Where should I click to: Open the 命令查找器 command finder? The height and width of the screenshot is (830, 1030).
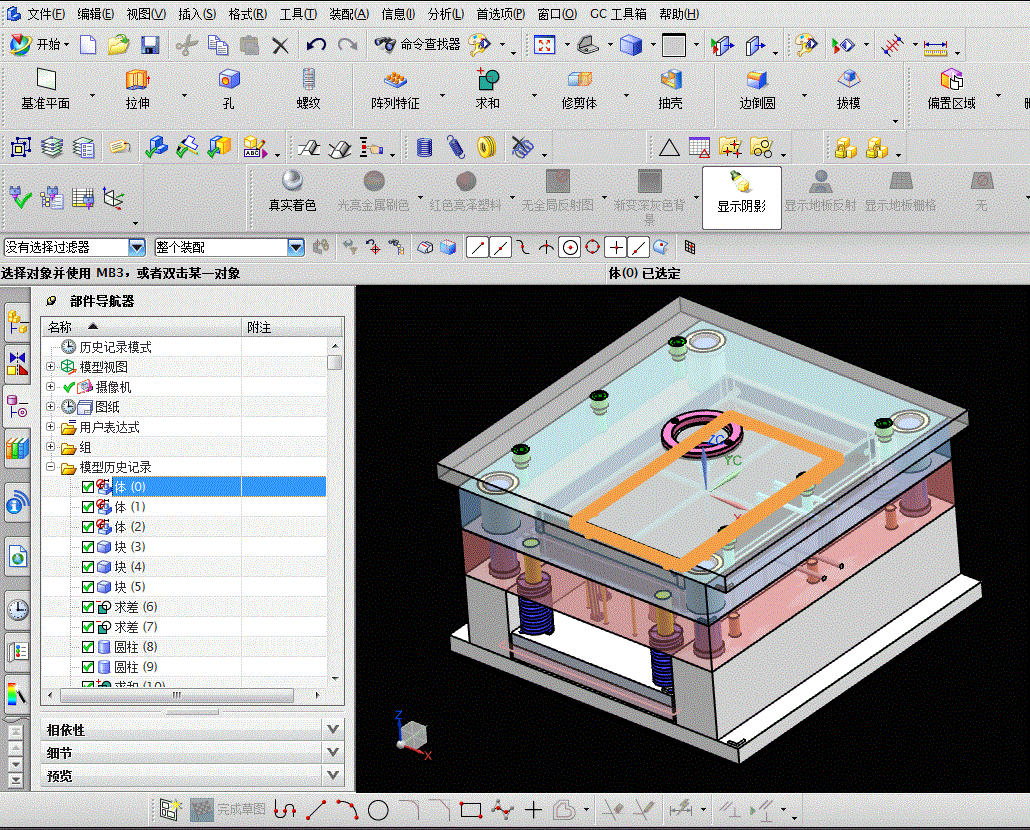[418, 45]
